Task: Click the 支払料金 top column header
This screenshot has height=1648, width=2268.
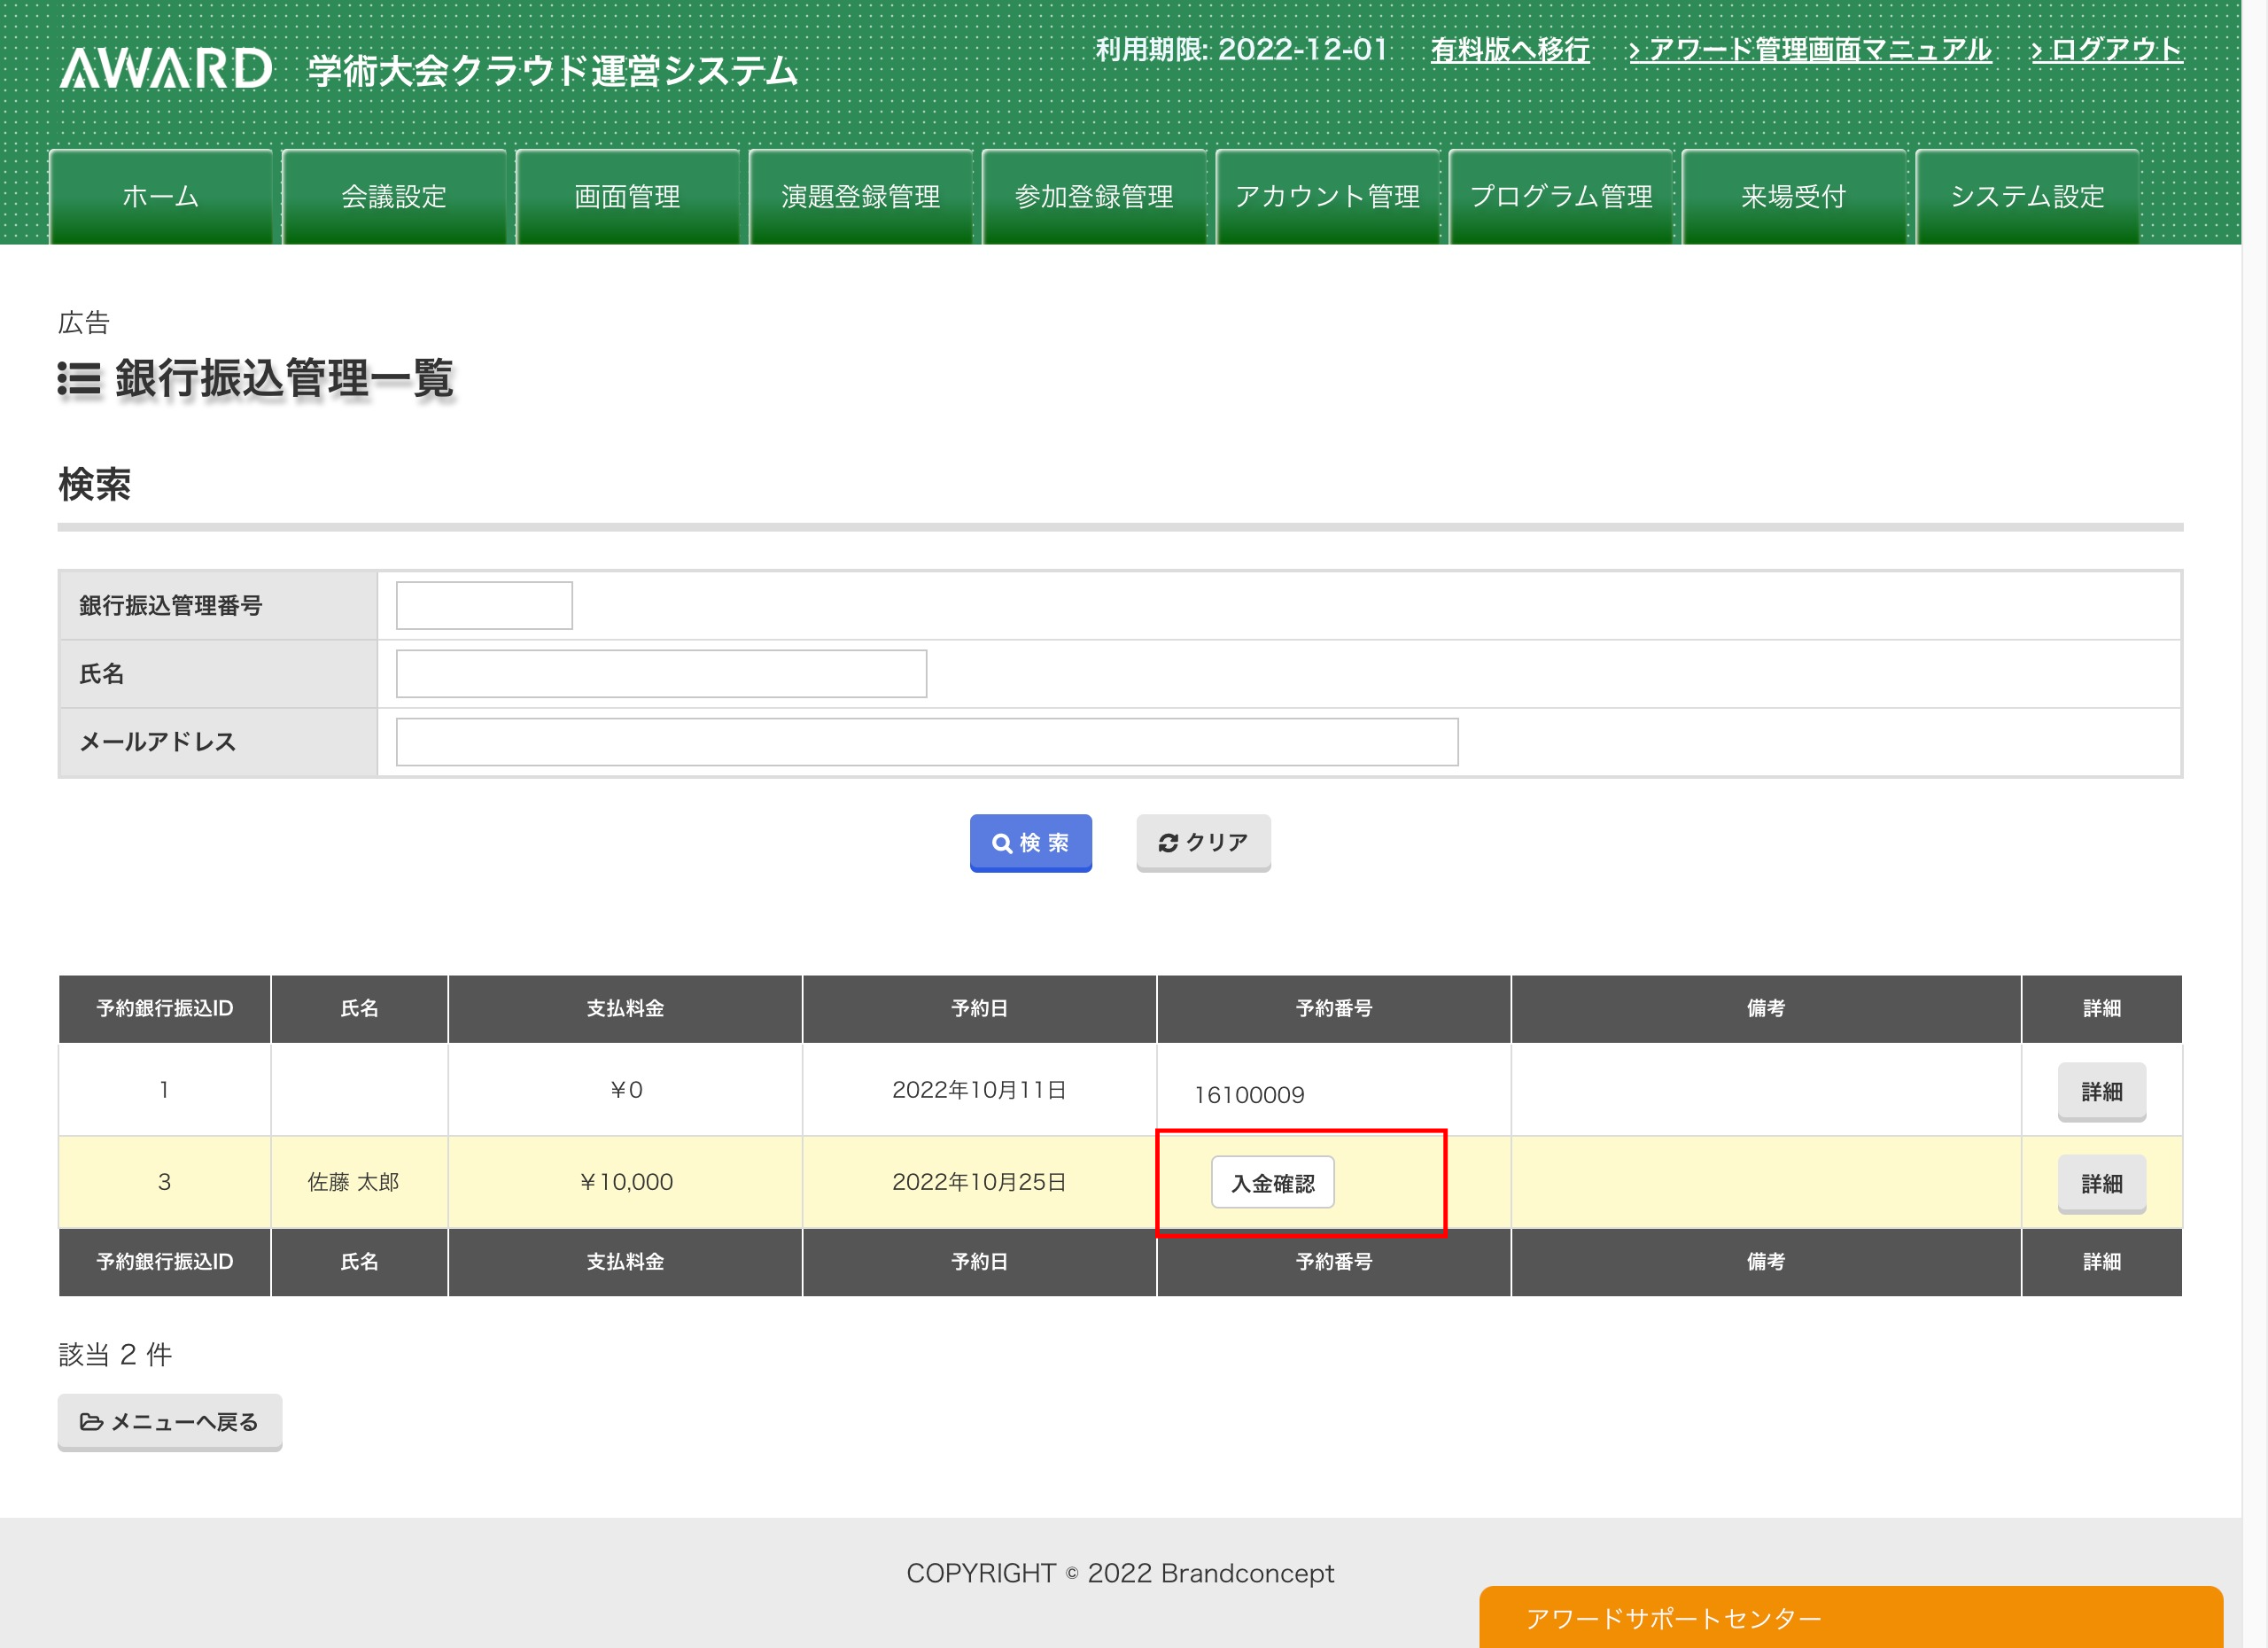Action: tap(625, 1009)
